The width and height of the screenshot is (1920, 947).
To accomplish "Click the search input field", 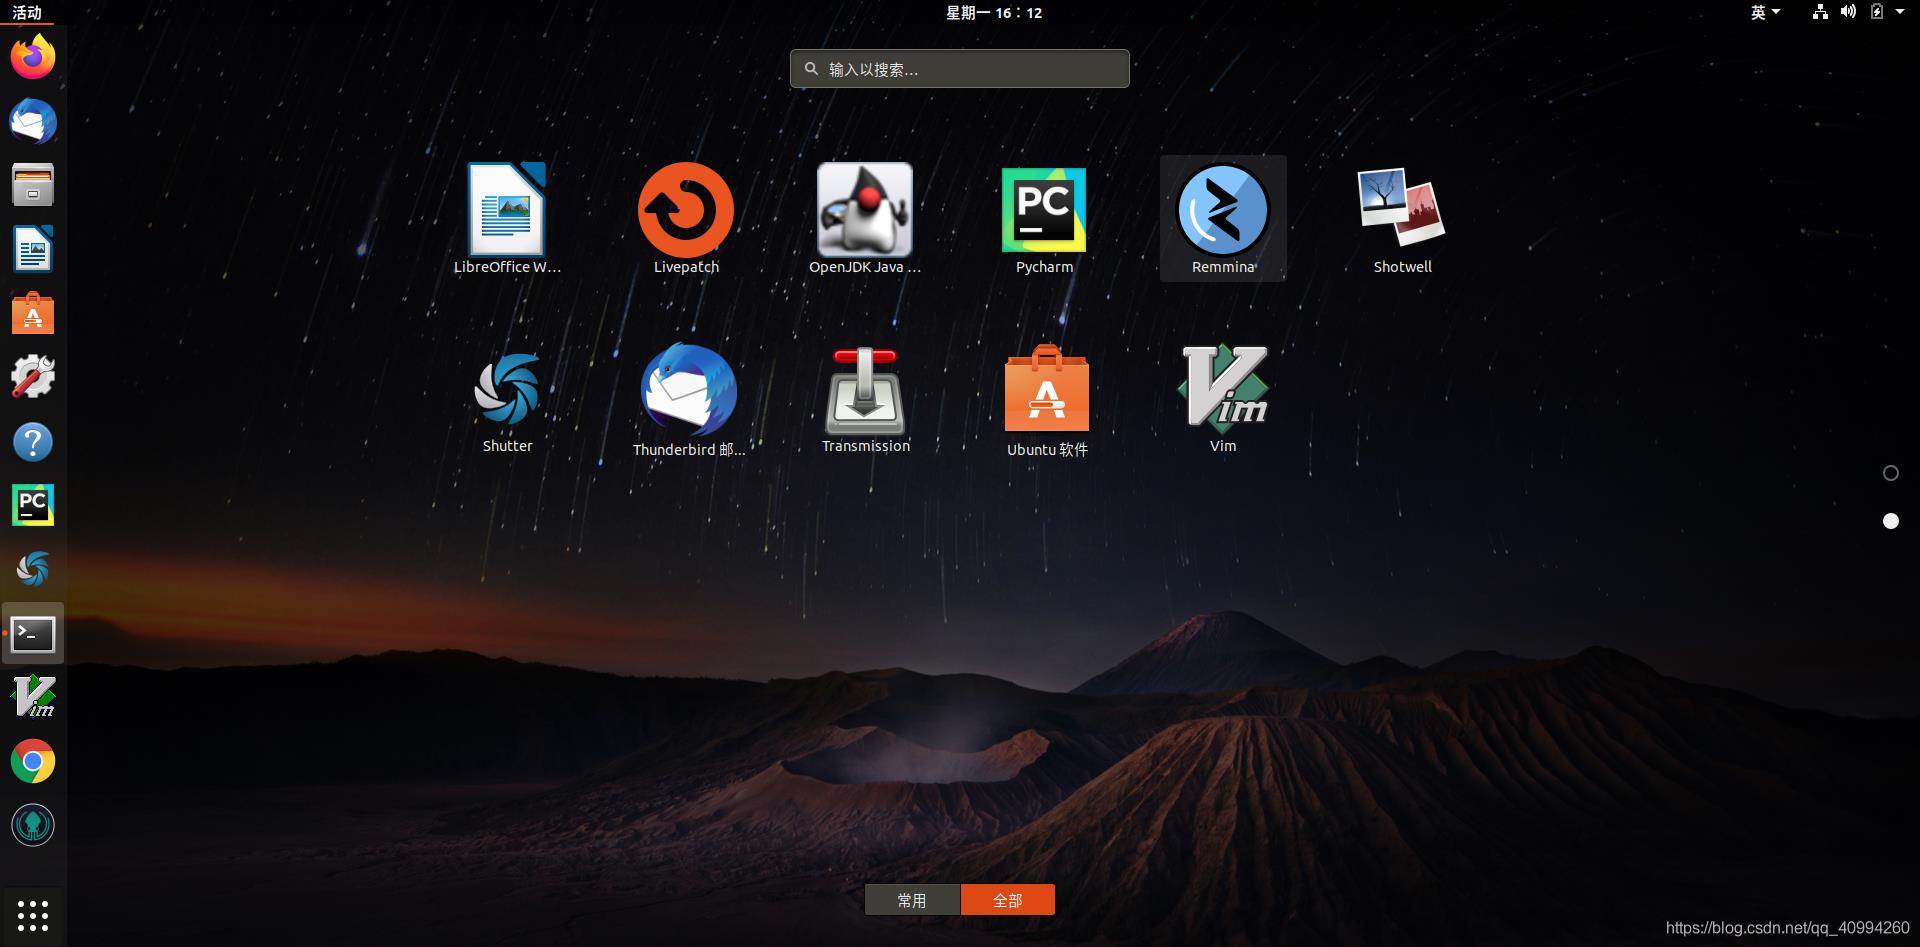I will [x=960, y=69].
